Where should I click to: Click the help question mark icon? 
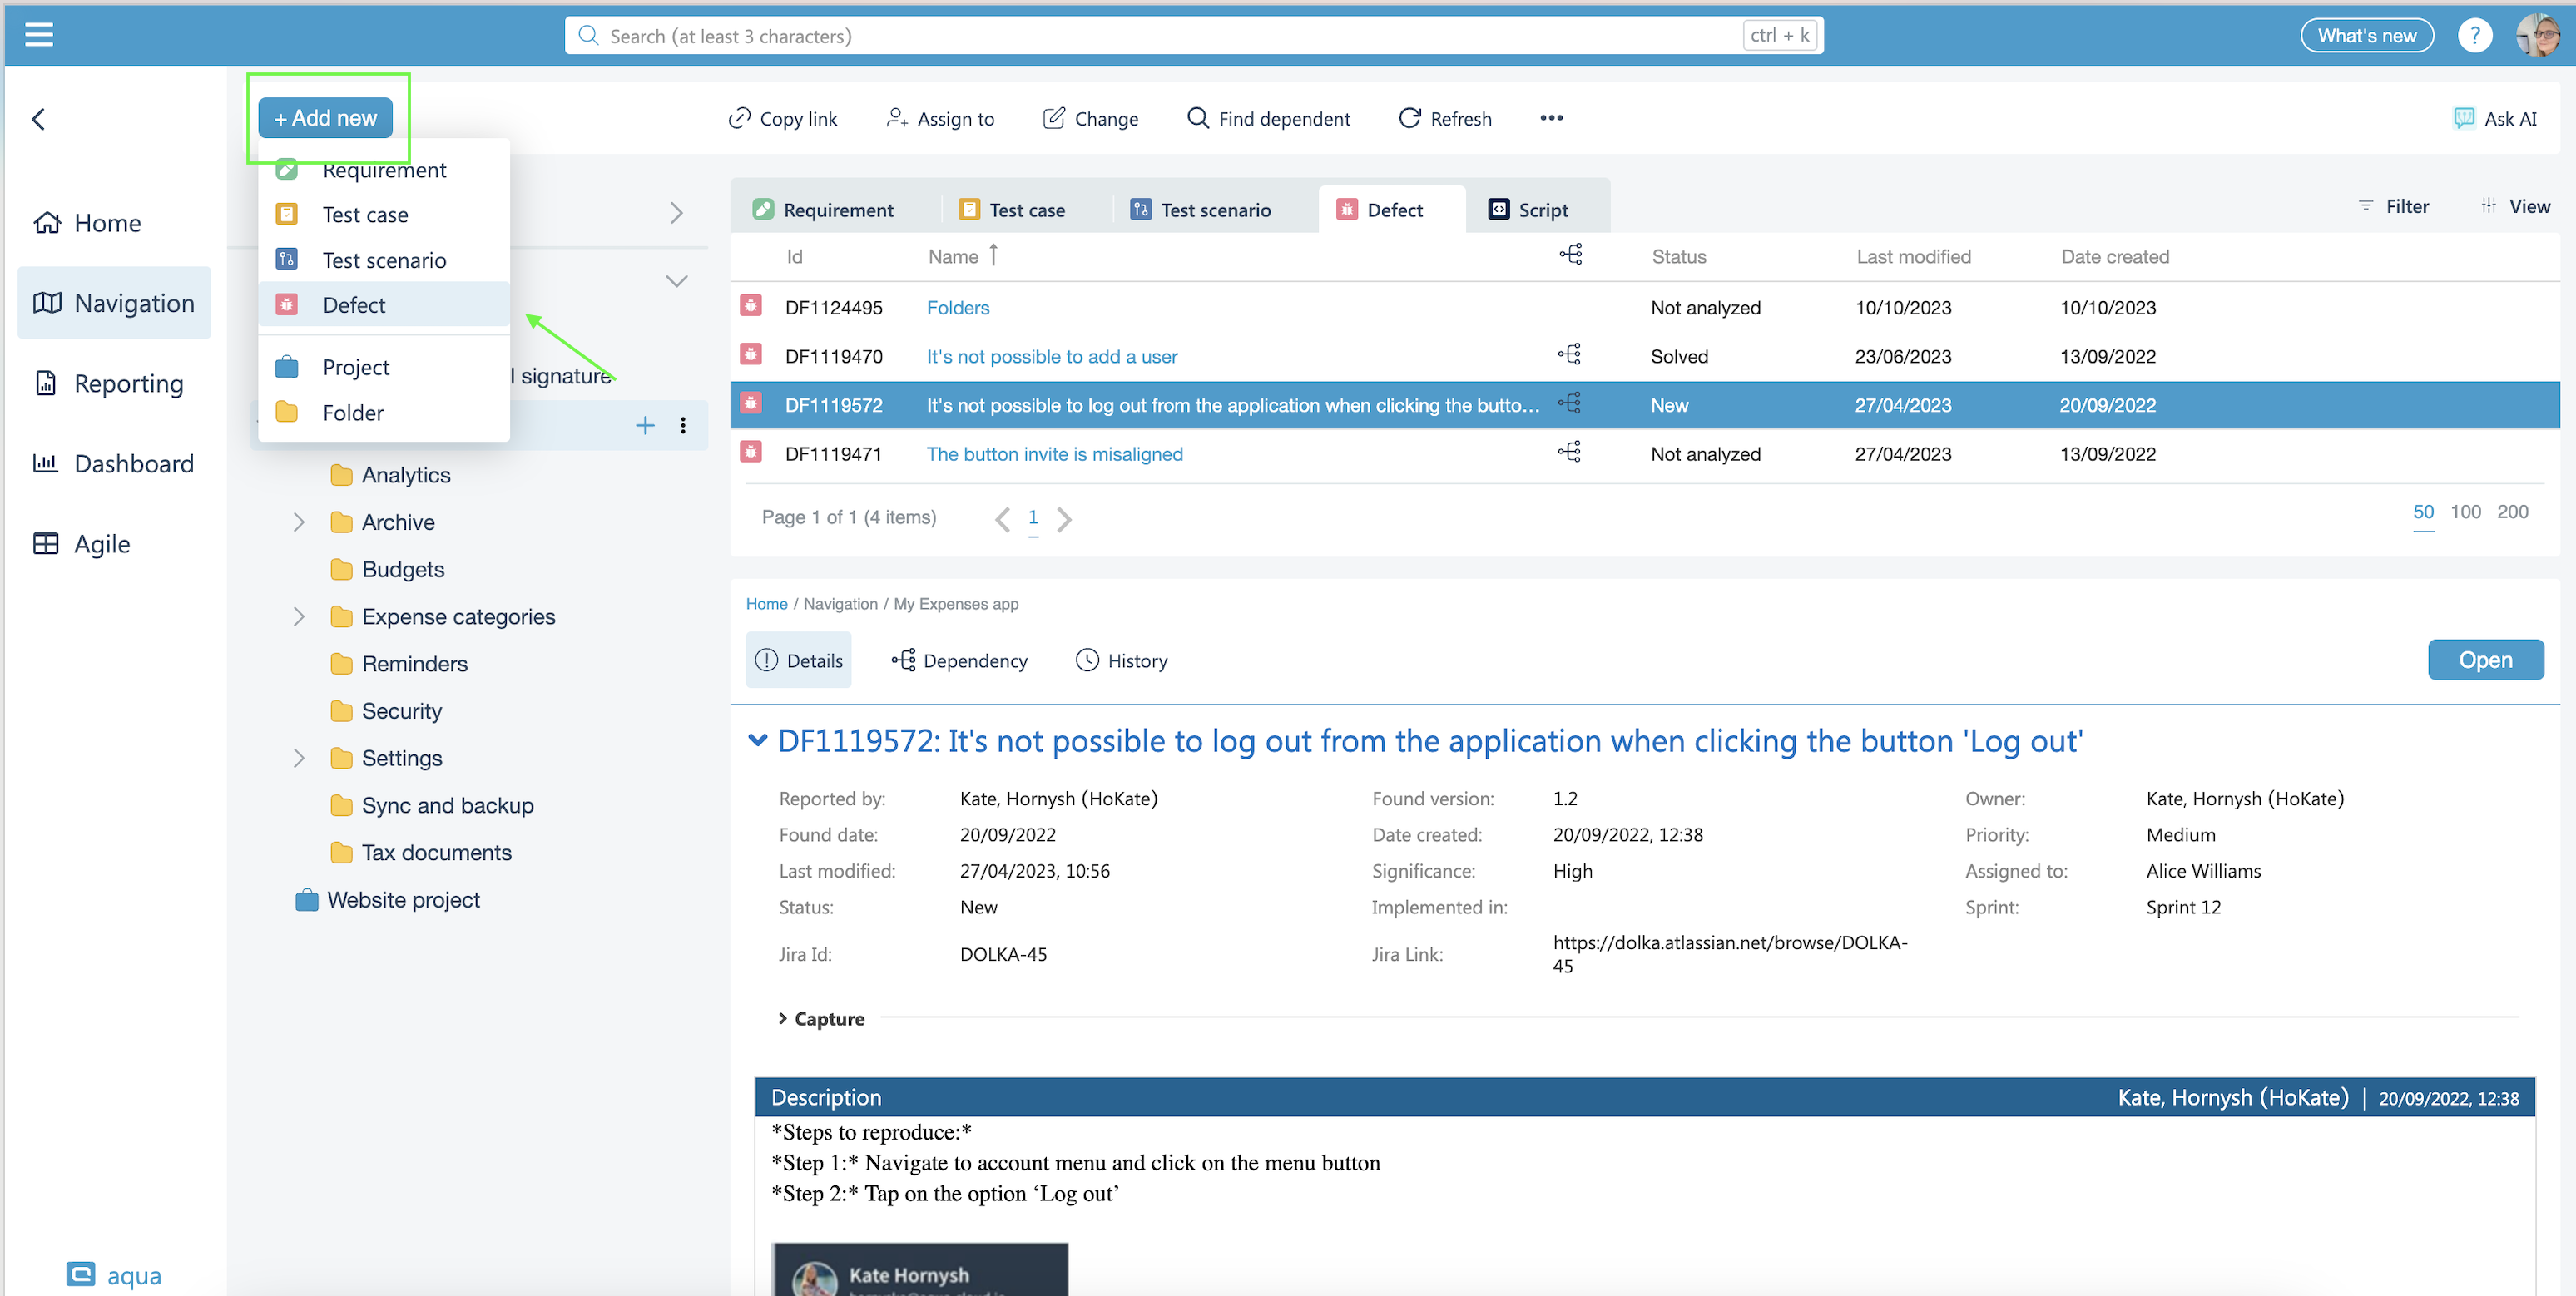pos(2474,36)
